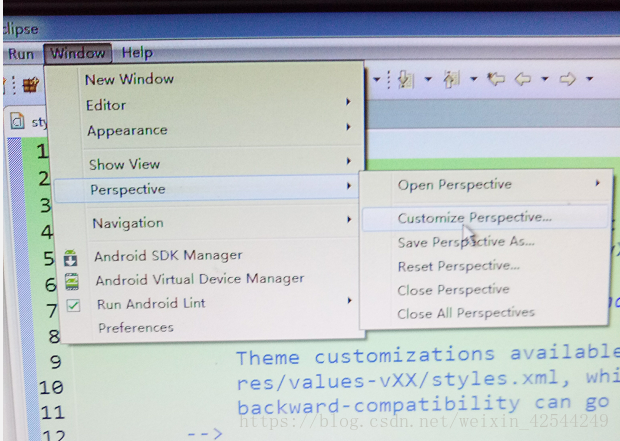Open the Forward history dropdown arrow
620x441 pixels.
(589, 79)
